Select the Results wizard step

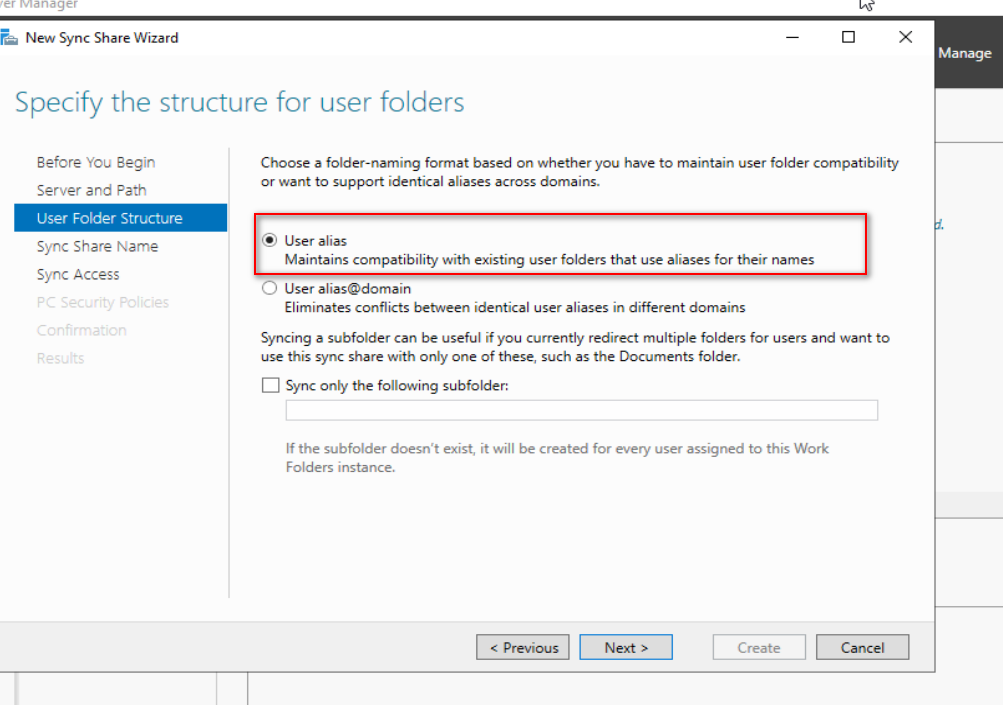pos(60,358)
